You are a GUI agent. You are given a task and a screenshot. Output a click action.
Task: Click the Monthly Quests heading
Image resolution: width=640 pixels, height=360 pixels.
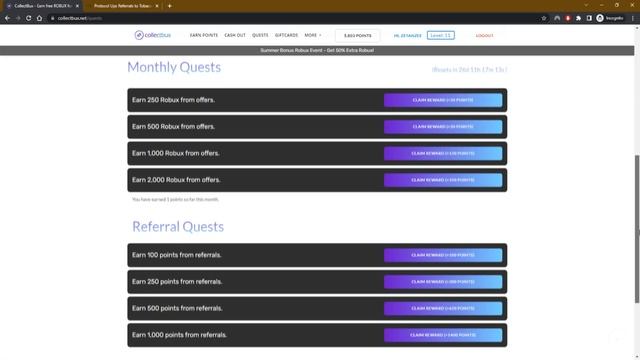(x=174, y=67)
